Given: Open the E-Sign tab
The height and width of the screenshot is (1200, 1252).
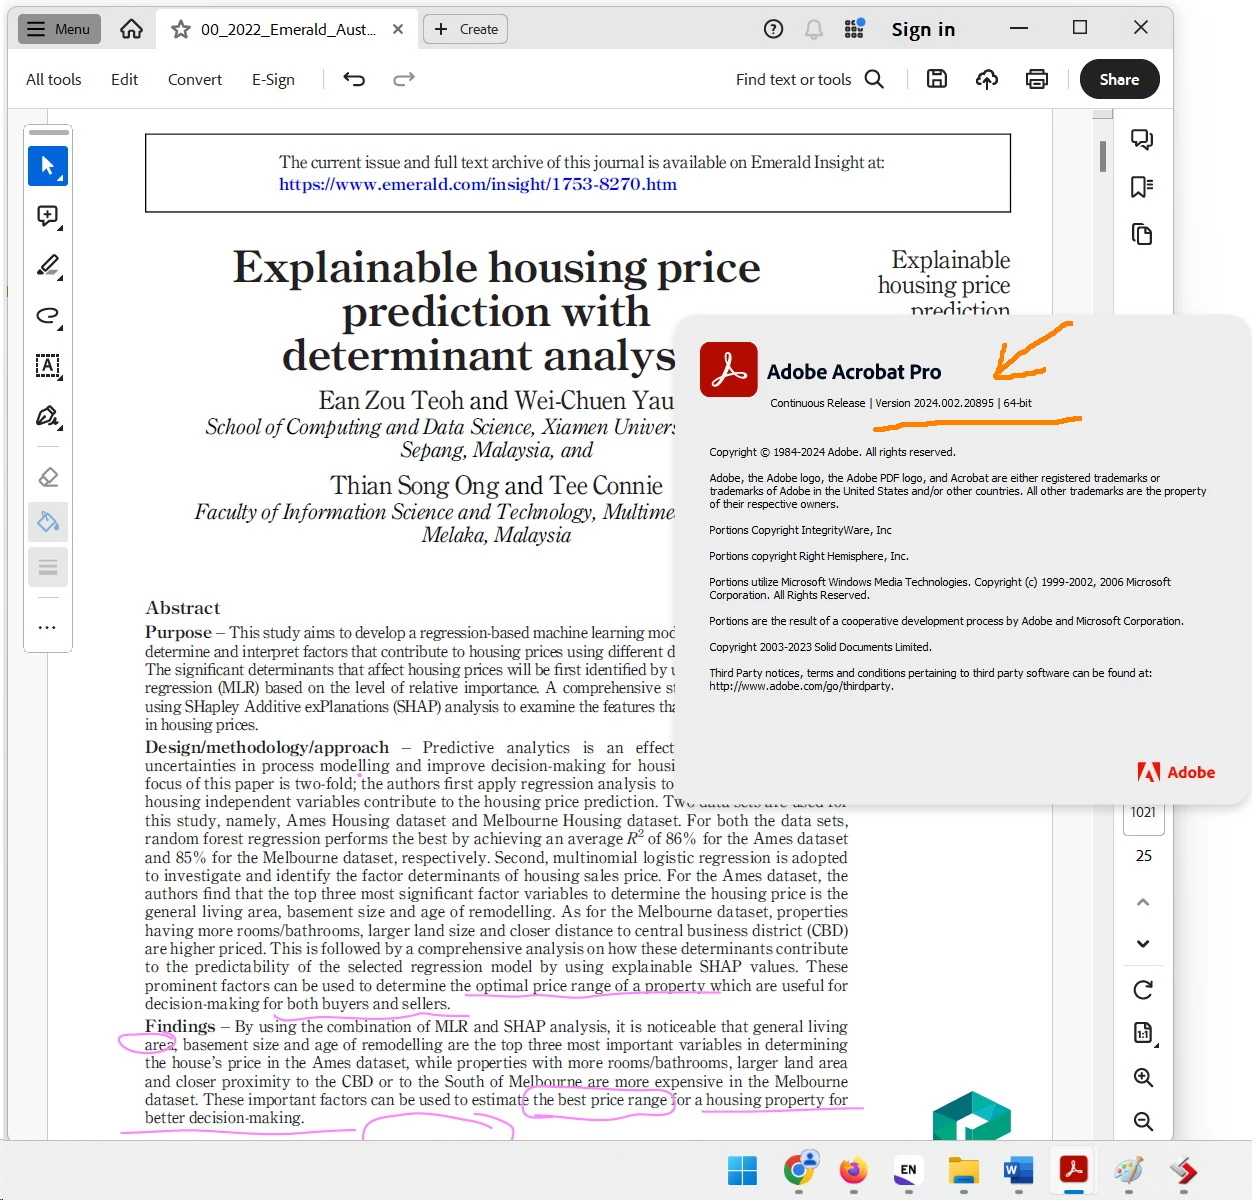Looking at the screenshot, I should [x=273, y=79].
